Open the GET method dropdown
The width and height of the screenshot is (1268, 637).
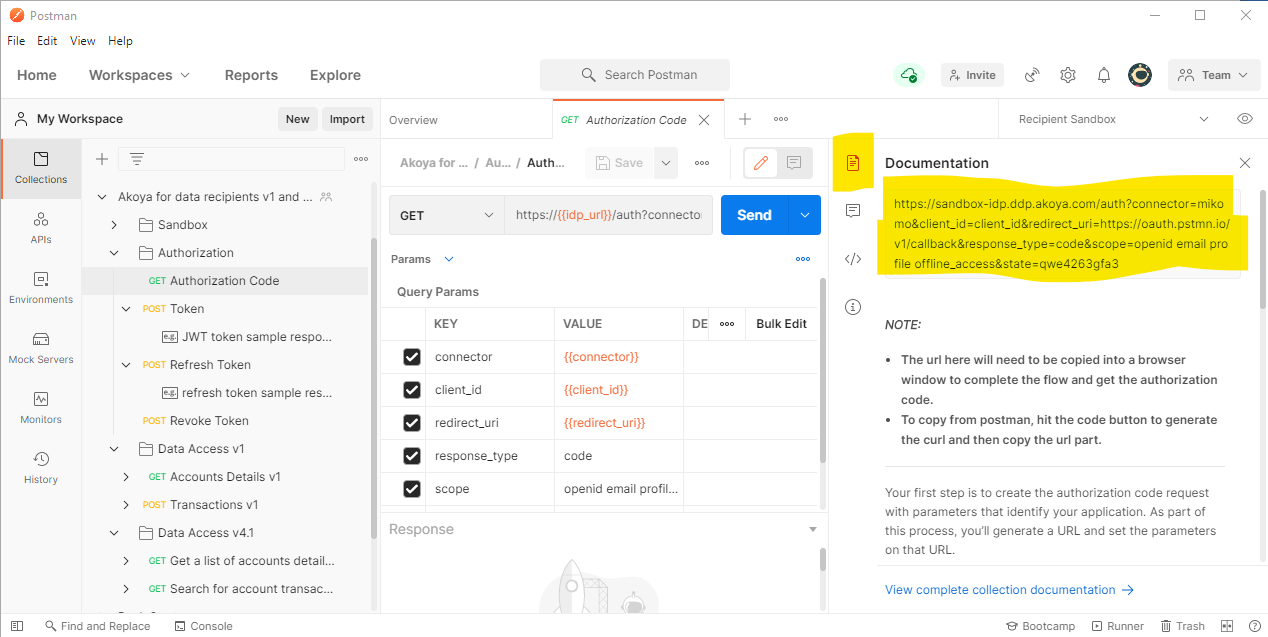[446, 215]
